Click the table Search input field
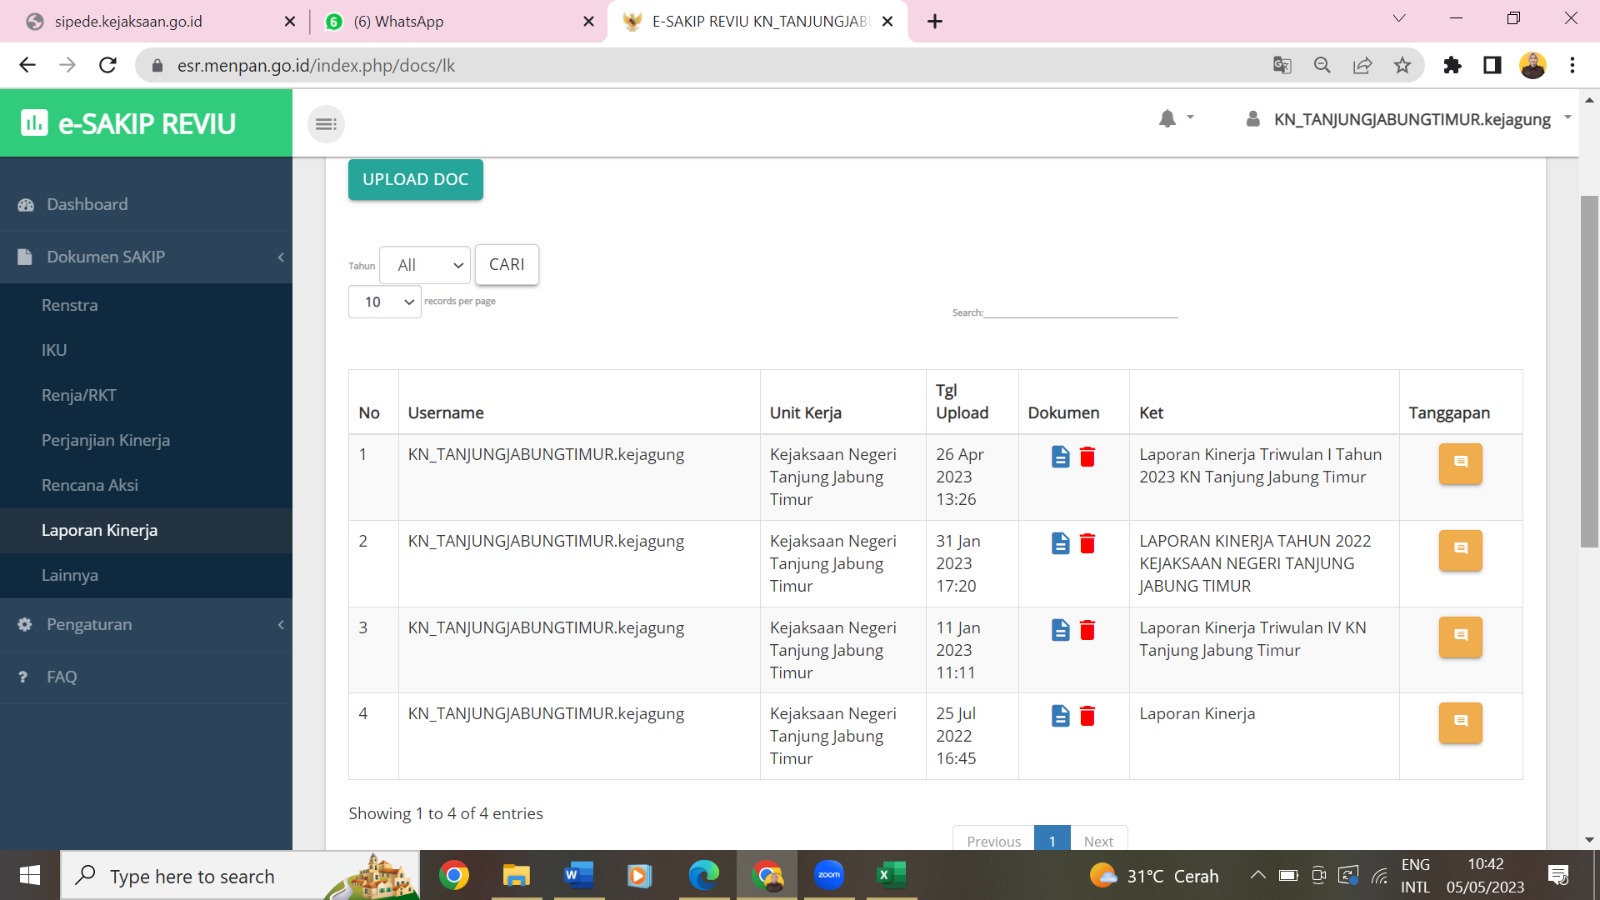This screenshot has width=1600, height=900. pos(1080,311)
